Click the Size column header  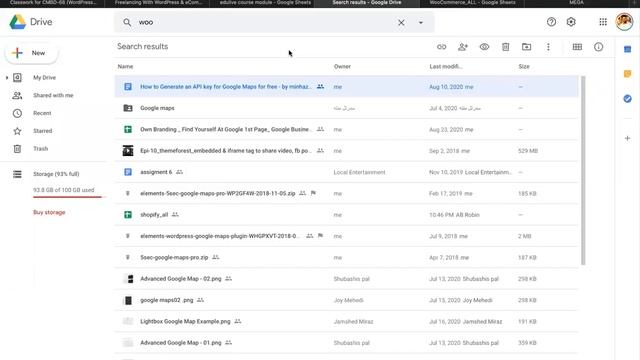(524, 67)
